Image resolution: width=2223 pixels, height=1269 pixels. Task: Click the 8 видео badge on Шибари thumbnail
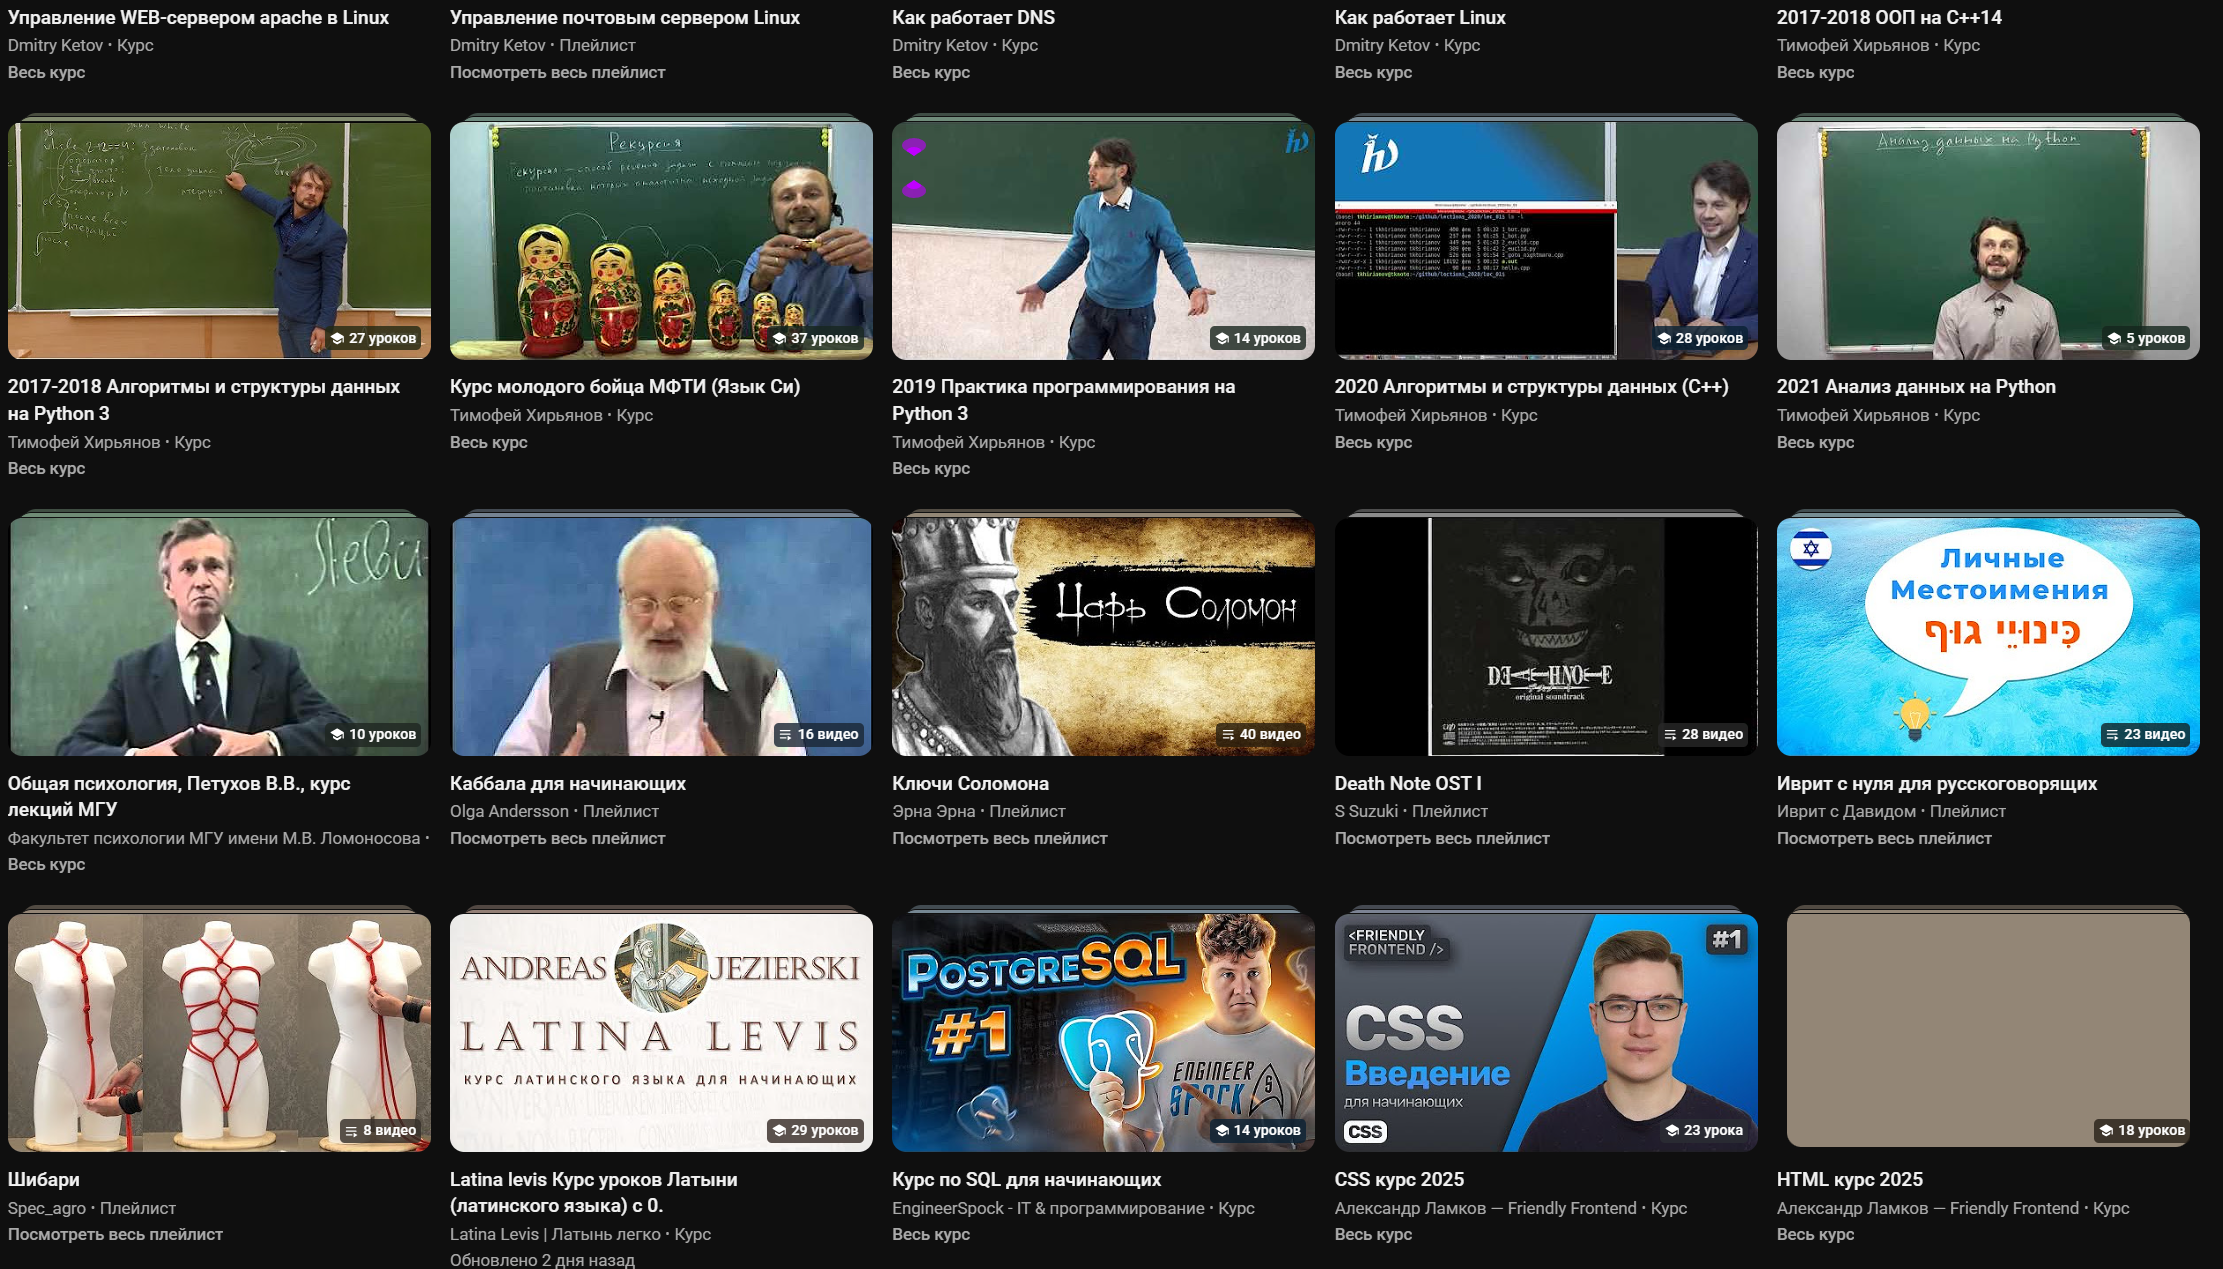(380, 1130)
